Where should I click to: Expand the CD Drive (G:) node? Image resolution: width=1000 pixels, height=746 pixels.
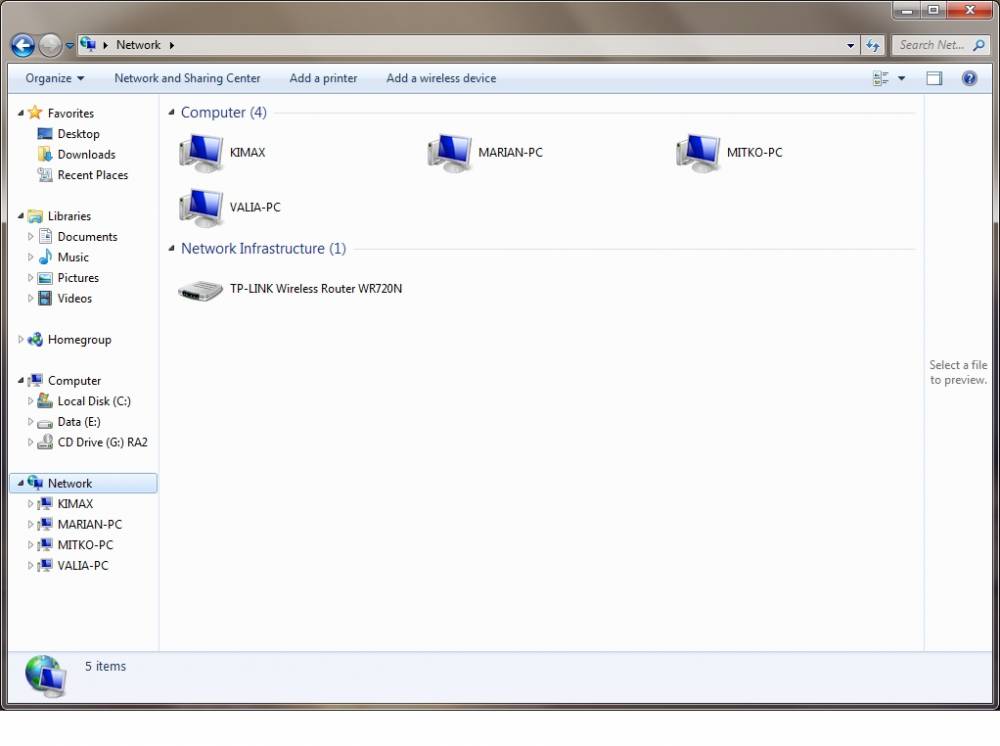[x=30, y=442]
